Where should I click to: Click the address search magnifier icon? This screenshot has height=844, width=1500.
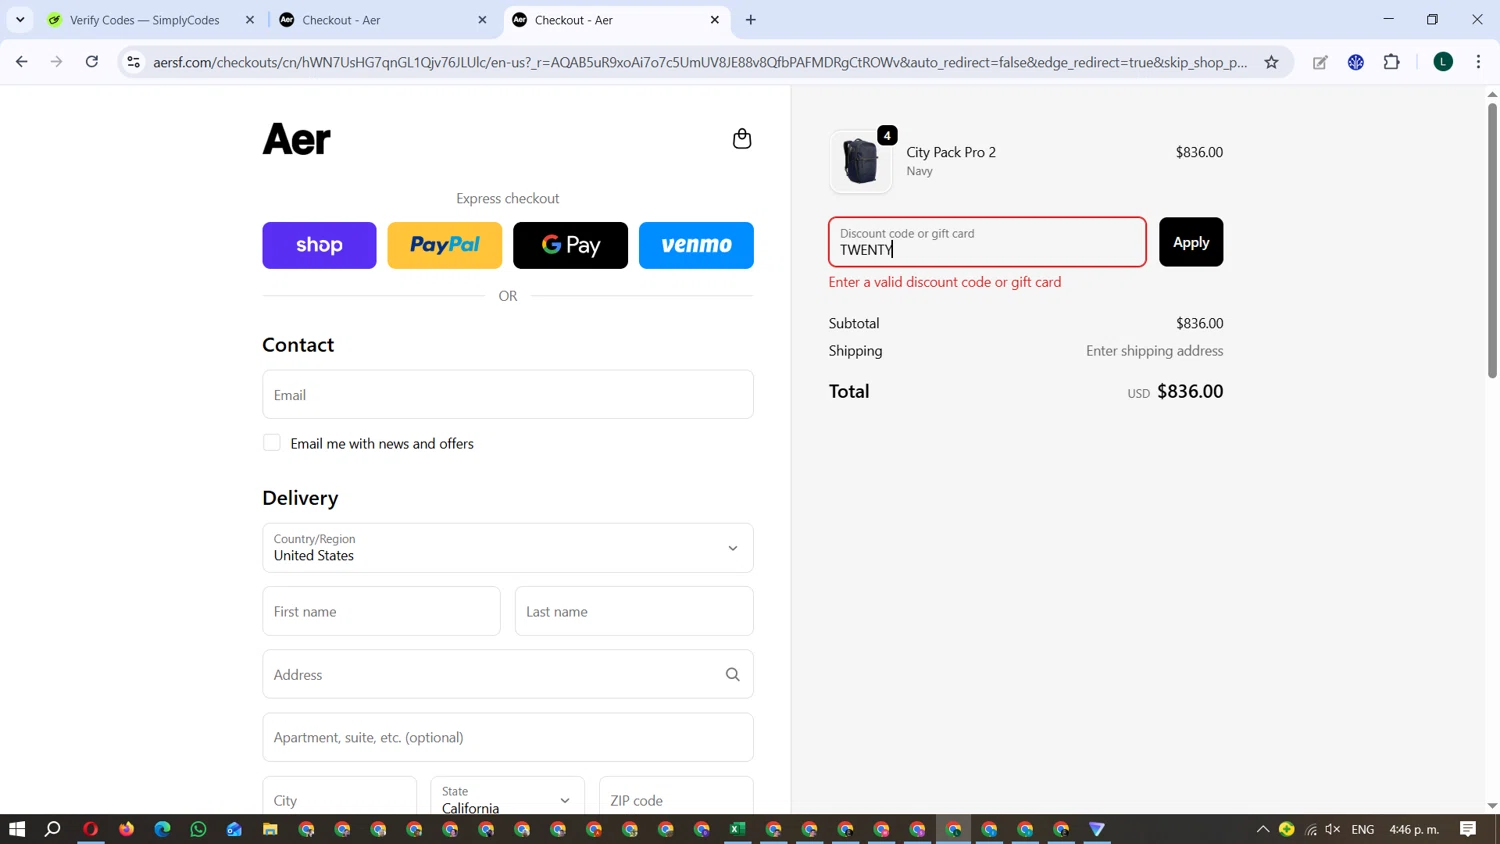733,675
